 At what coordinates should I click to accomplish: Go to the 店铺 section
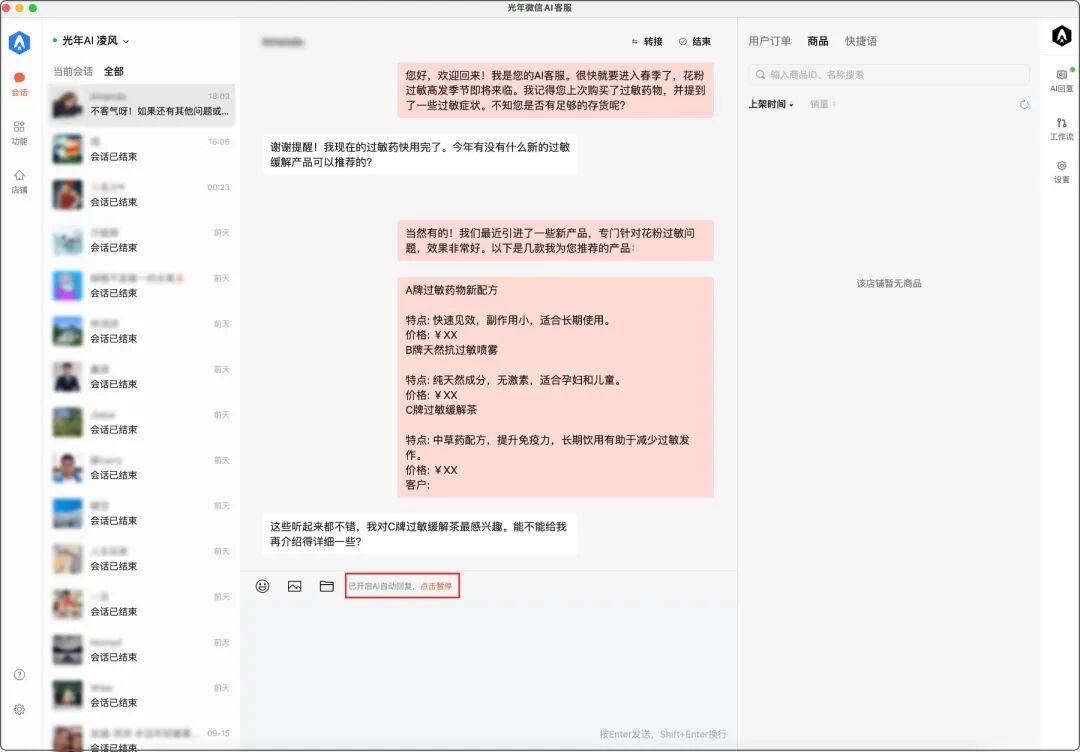pyautogui.click(x=19, y=182)
